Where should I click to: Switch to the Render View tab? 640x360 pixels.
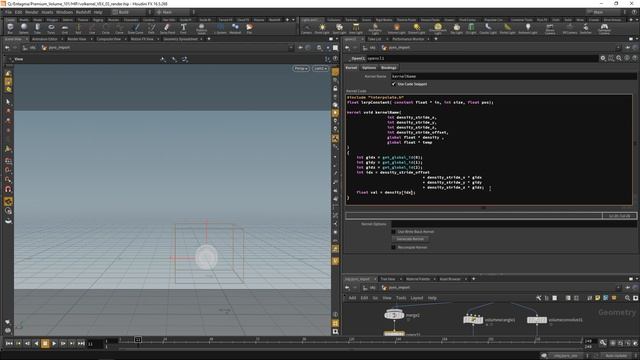[x=77, y=39]
